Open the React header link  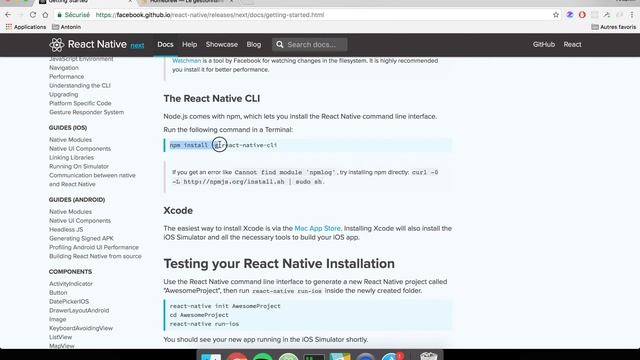point(572,44)
